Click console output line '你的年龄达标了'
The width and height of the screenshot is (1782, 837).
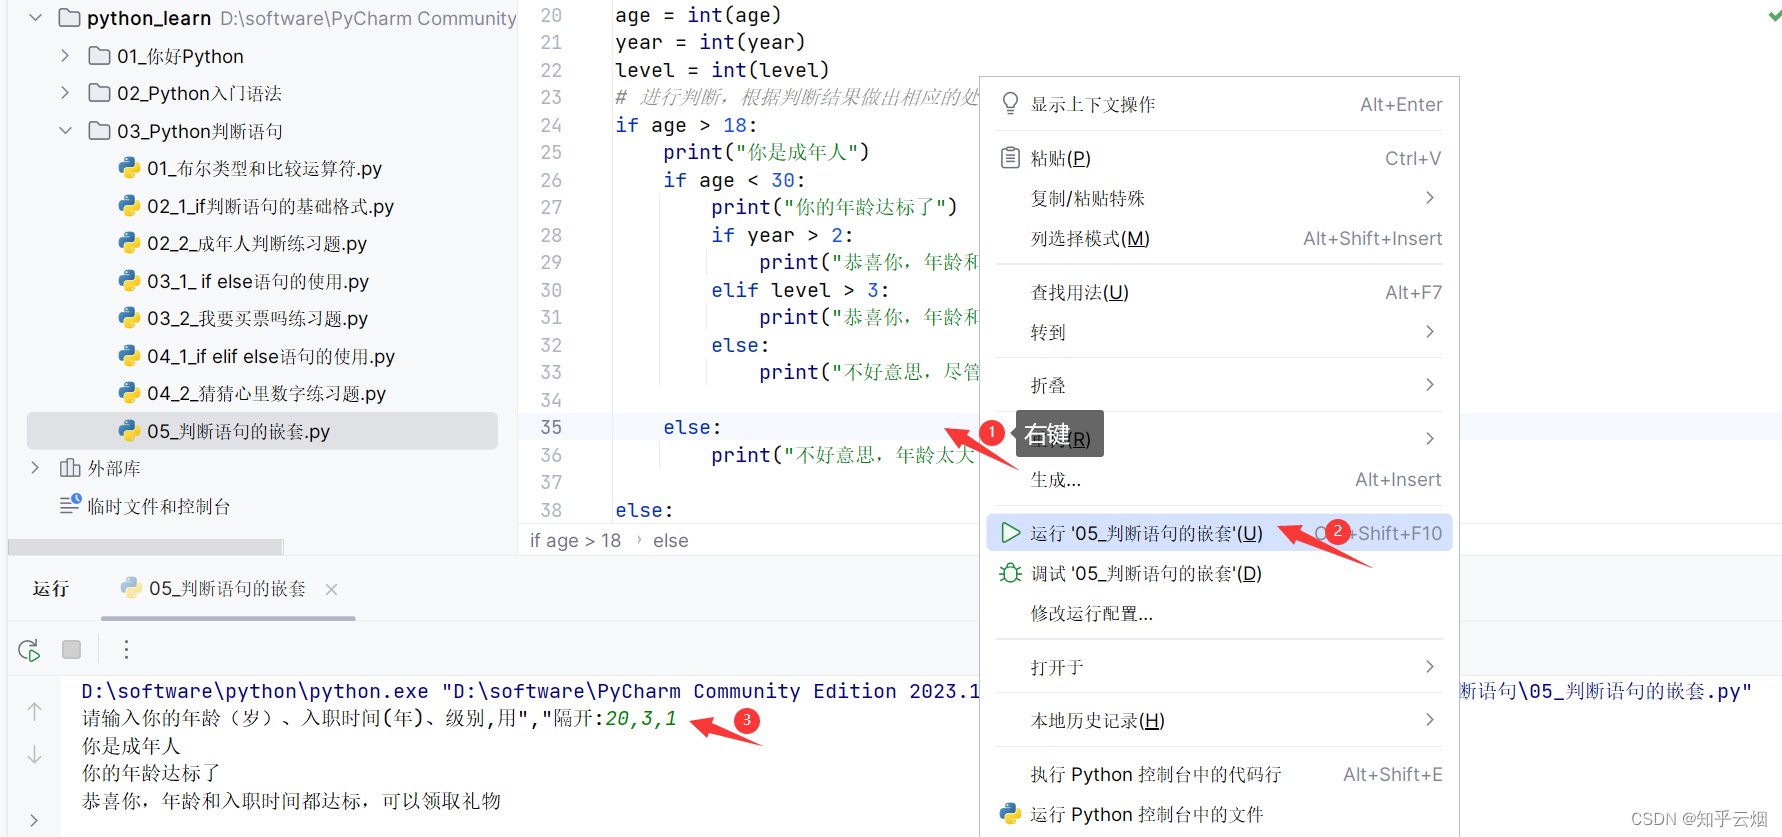151,773
